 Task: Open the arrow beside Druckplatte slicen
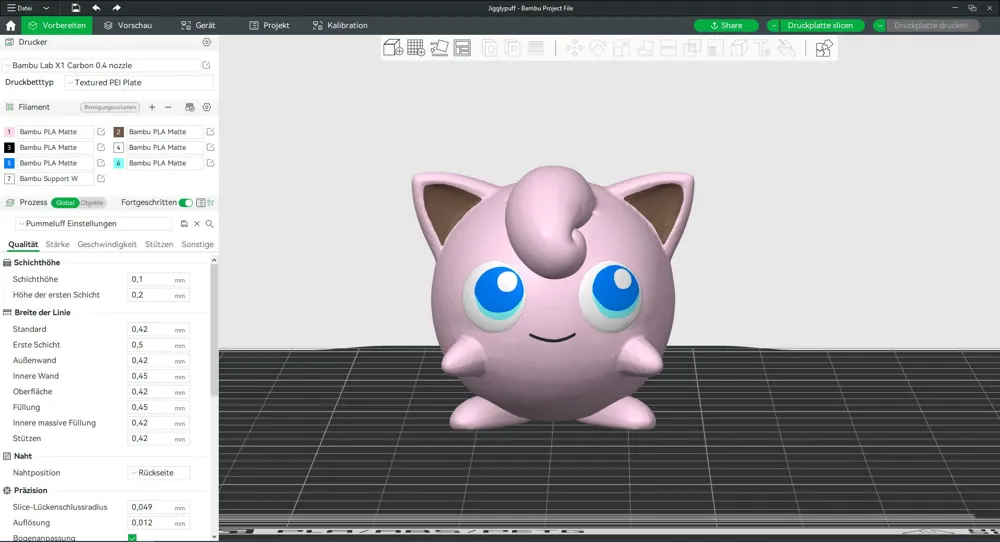click(x=774, y=26)
